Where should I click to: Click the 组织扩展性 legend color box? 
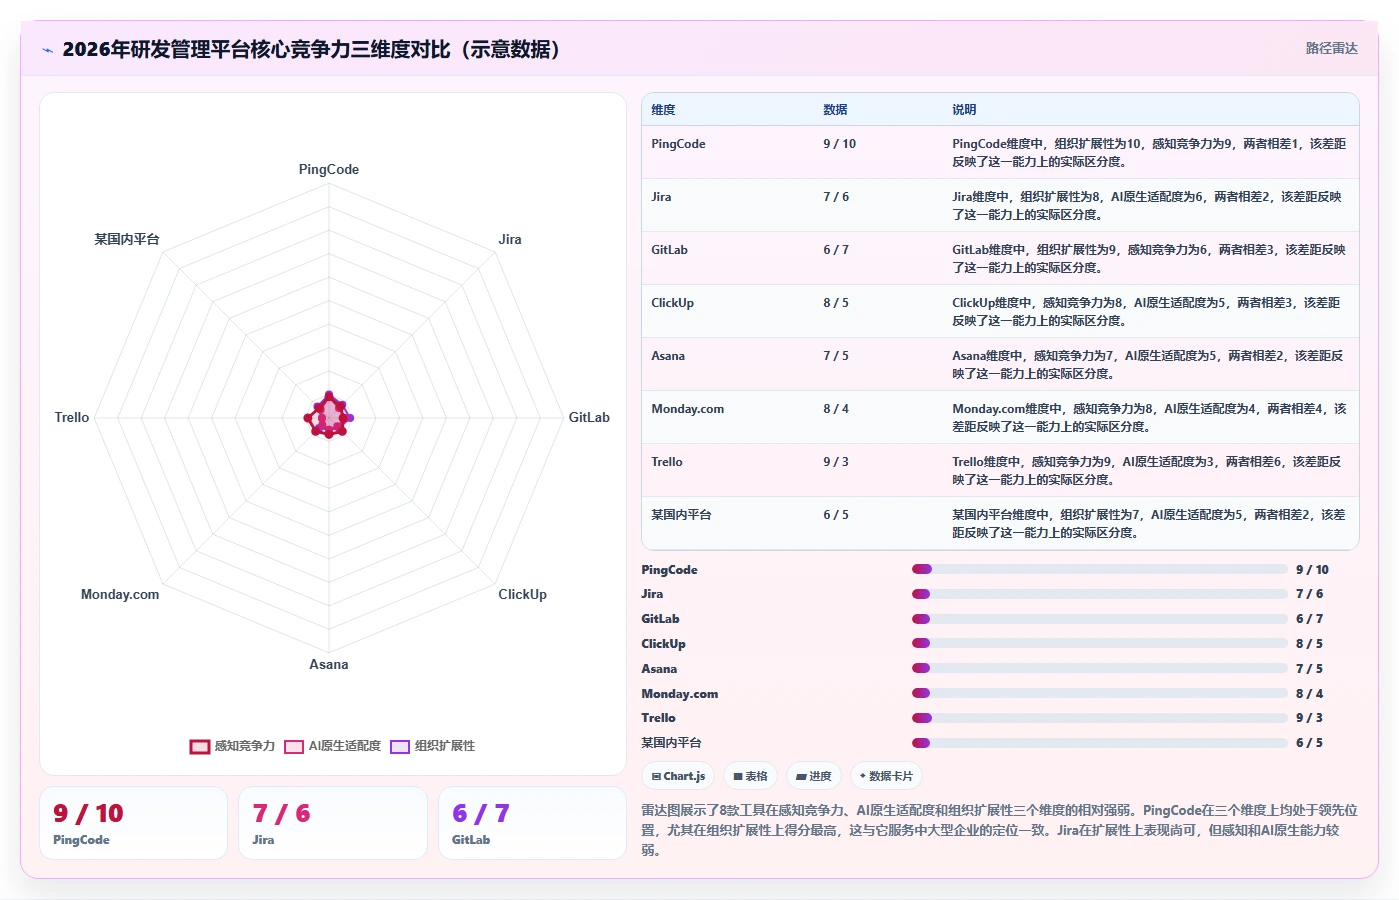pos(400,746)
